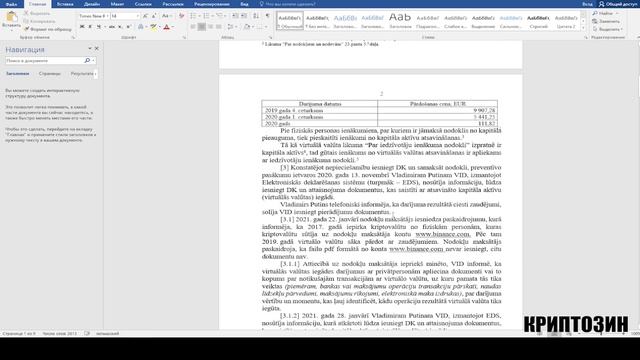Apply the large 'Aab' title style
The height and width of the screenshot is (360, 640).
click(400, 20)
